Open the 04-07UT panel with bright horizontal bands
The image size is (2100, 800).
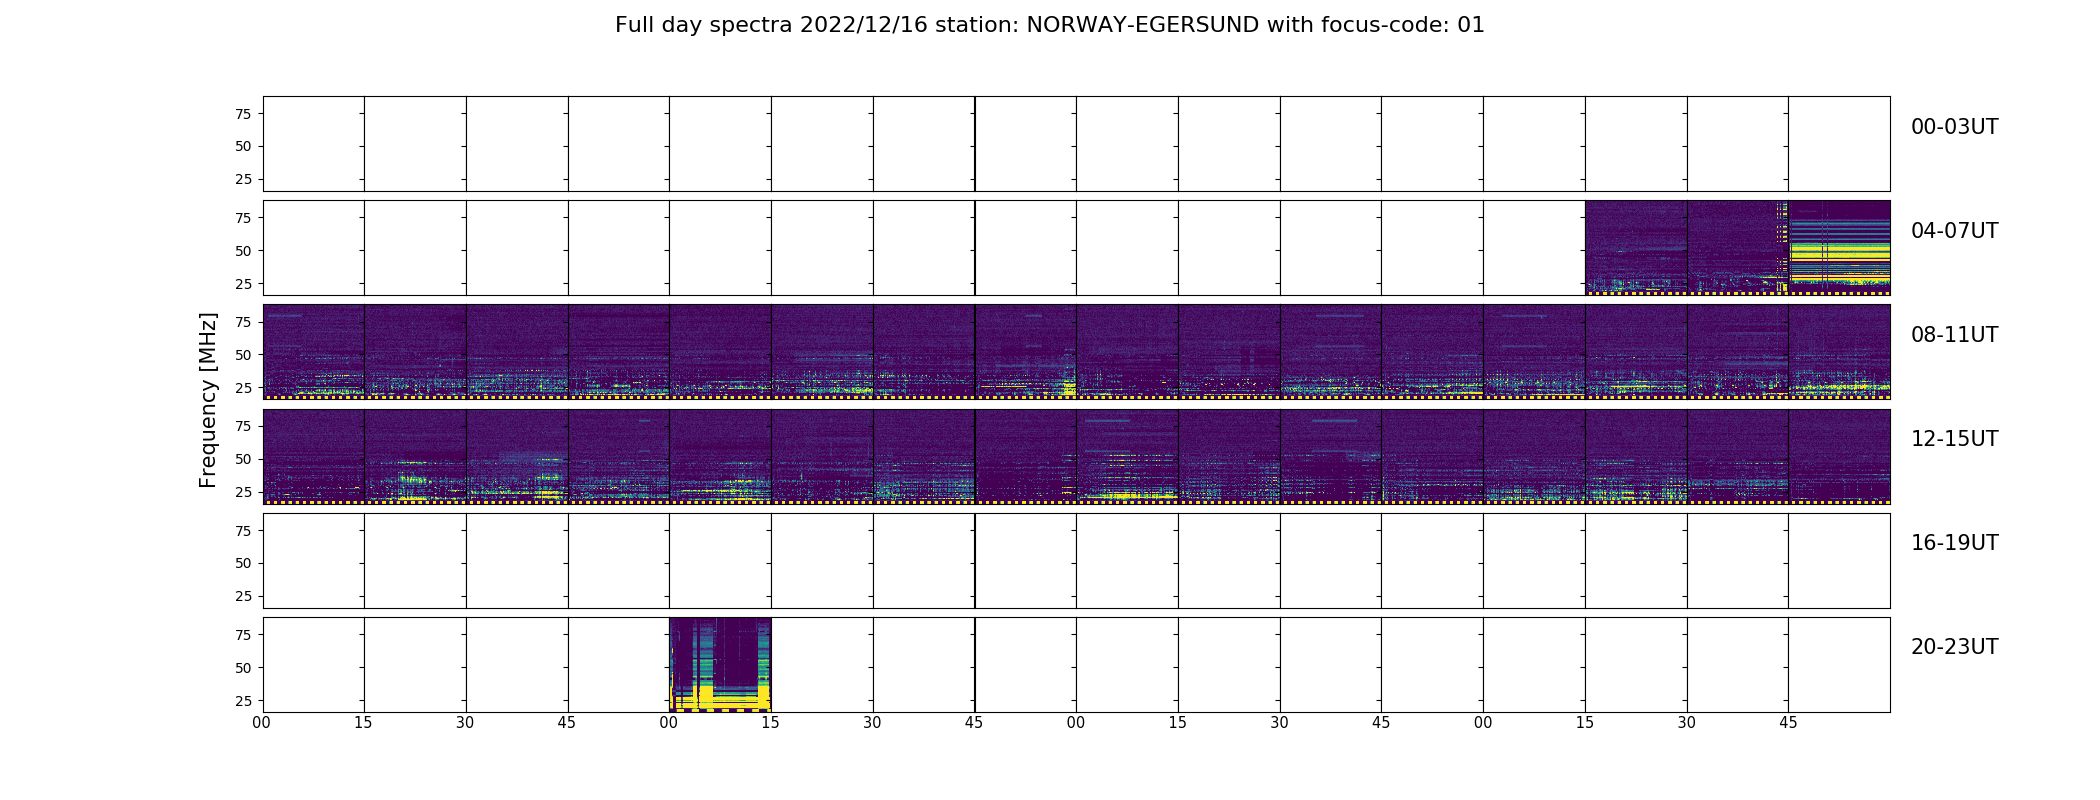1839,248
